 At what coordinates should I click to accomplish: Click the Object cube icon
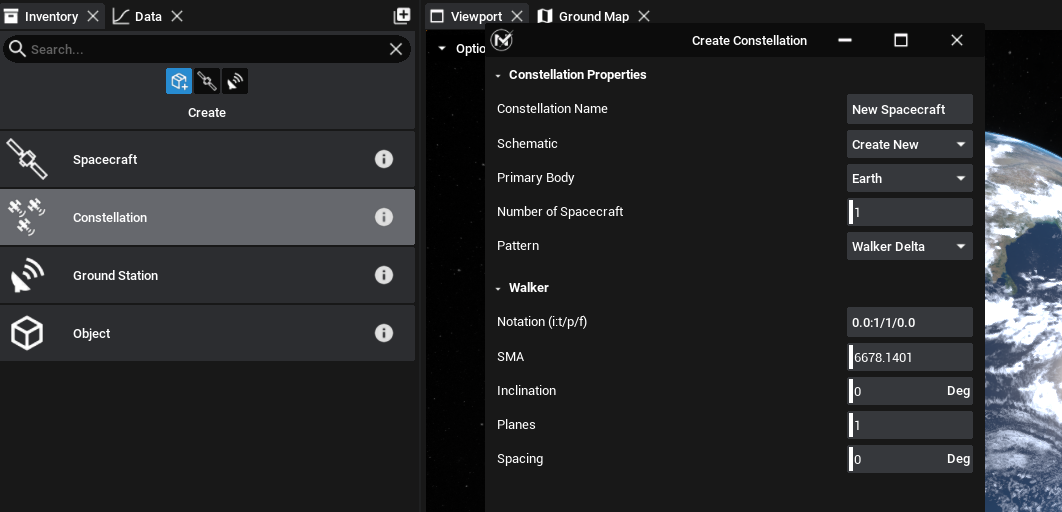tap(27, 333)
